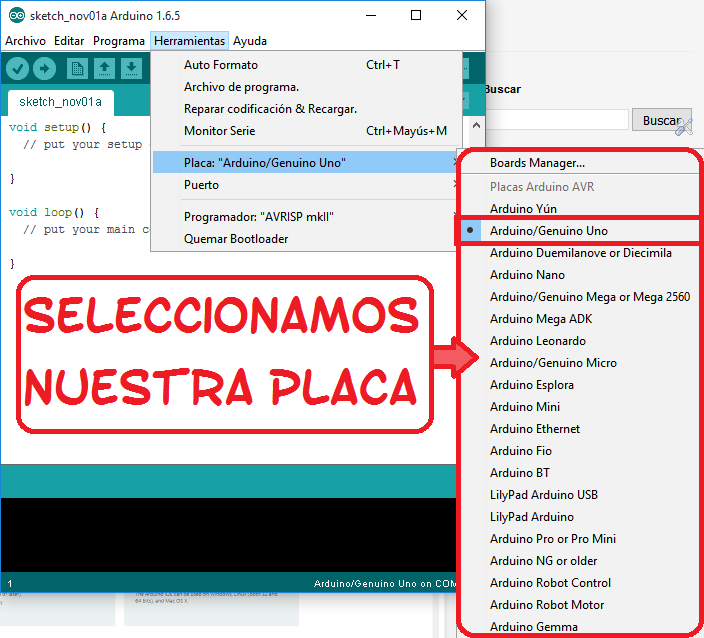Select Arduino Esplora board
The width and height of the screenshot is (704, 638).
[579, 385]
